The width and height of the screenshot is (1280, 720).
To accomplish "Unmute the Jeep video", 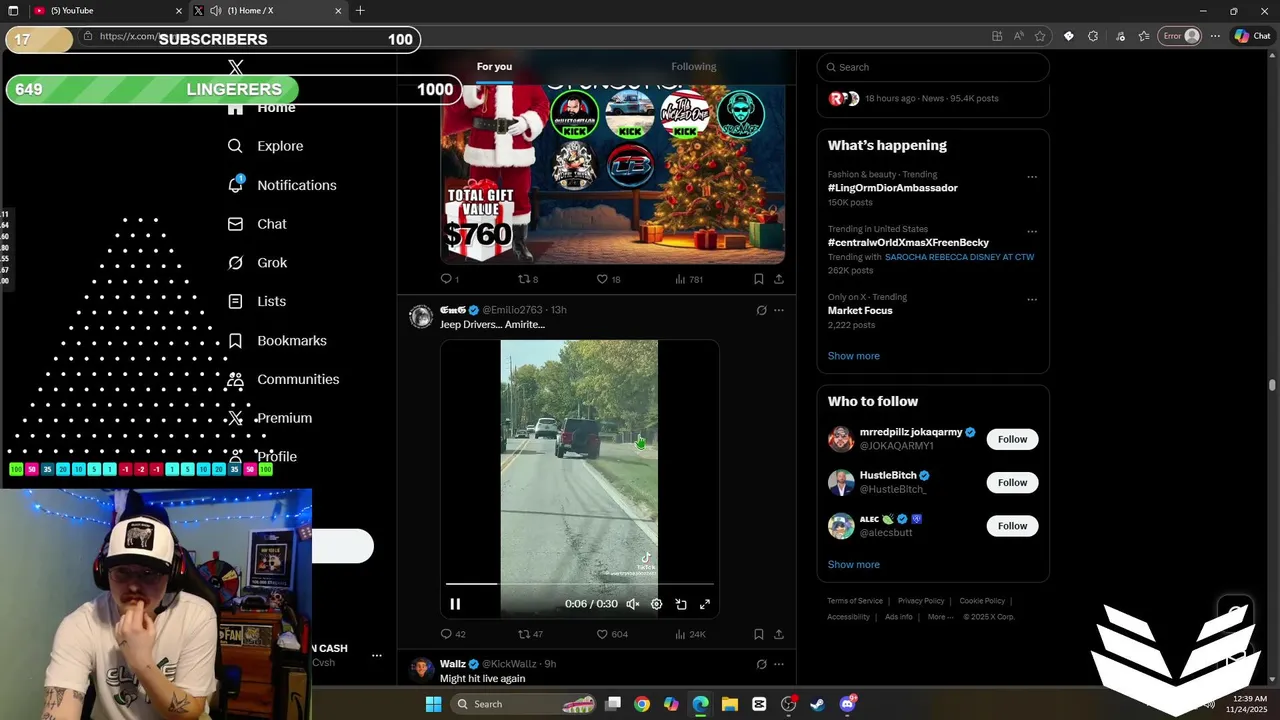I will [633, 604].
